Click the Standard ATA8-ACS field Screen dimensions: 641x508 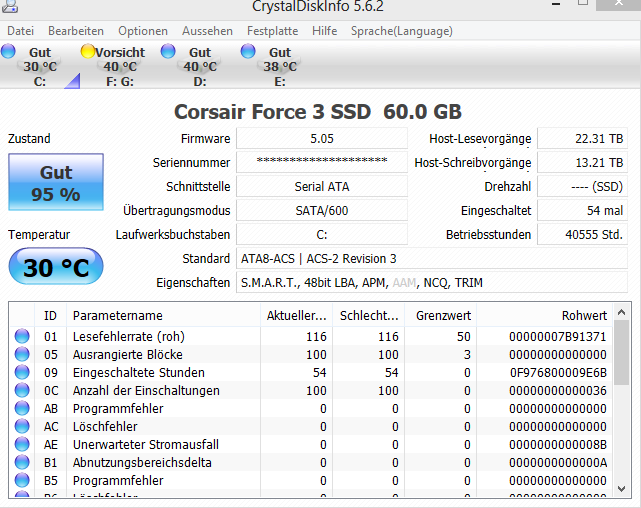pyautogui.click(x=432, y=259)
